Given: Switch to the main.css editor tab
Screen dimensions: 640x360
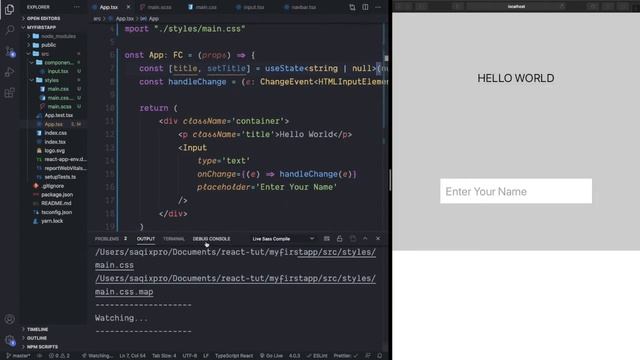Looking at the screenshot, I should (202, 7).
